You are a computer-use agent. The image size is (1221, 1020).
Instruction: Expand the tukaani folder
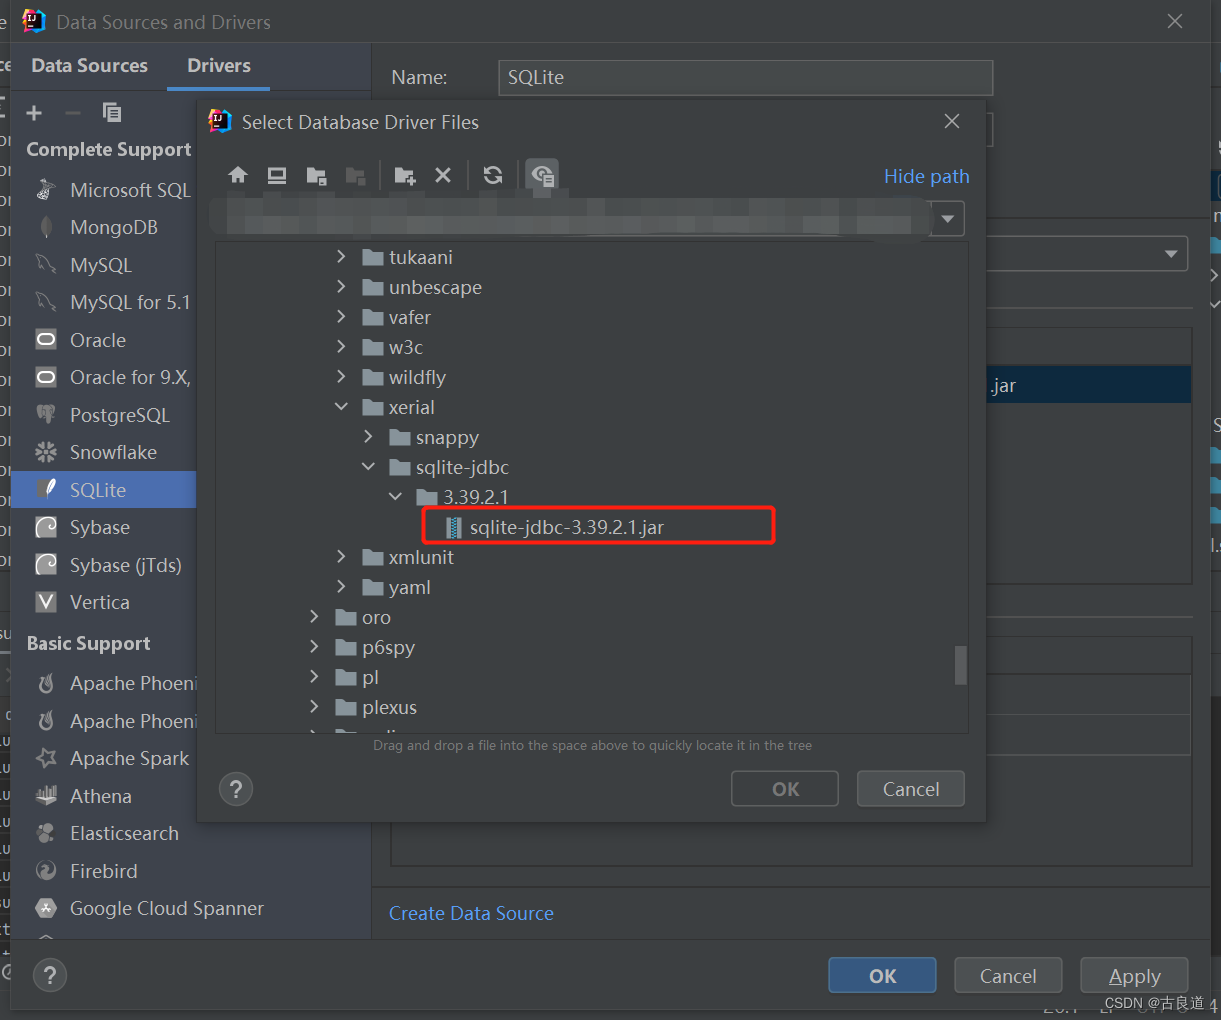(x=341, y=257)
